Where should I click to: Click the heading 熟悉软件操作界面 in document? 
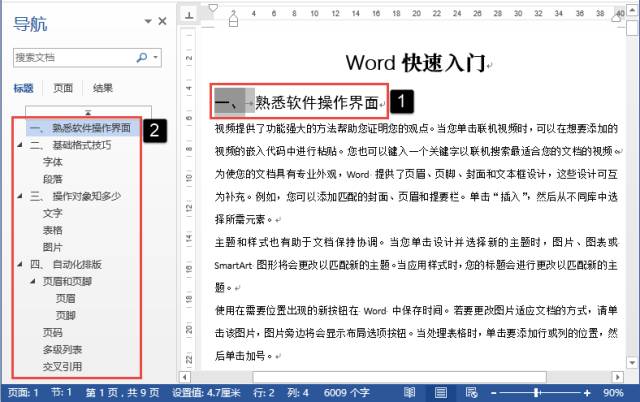pos(317,102)
